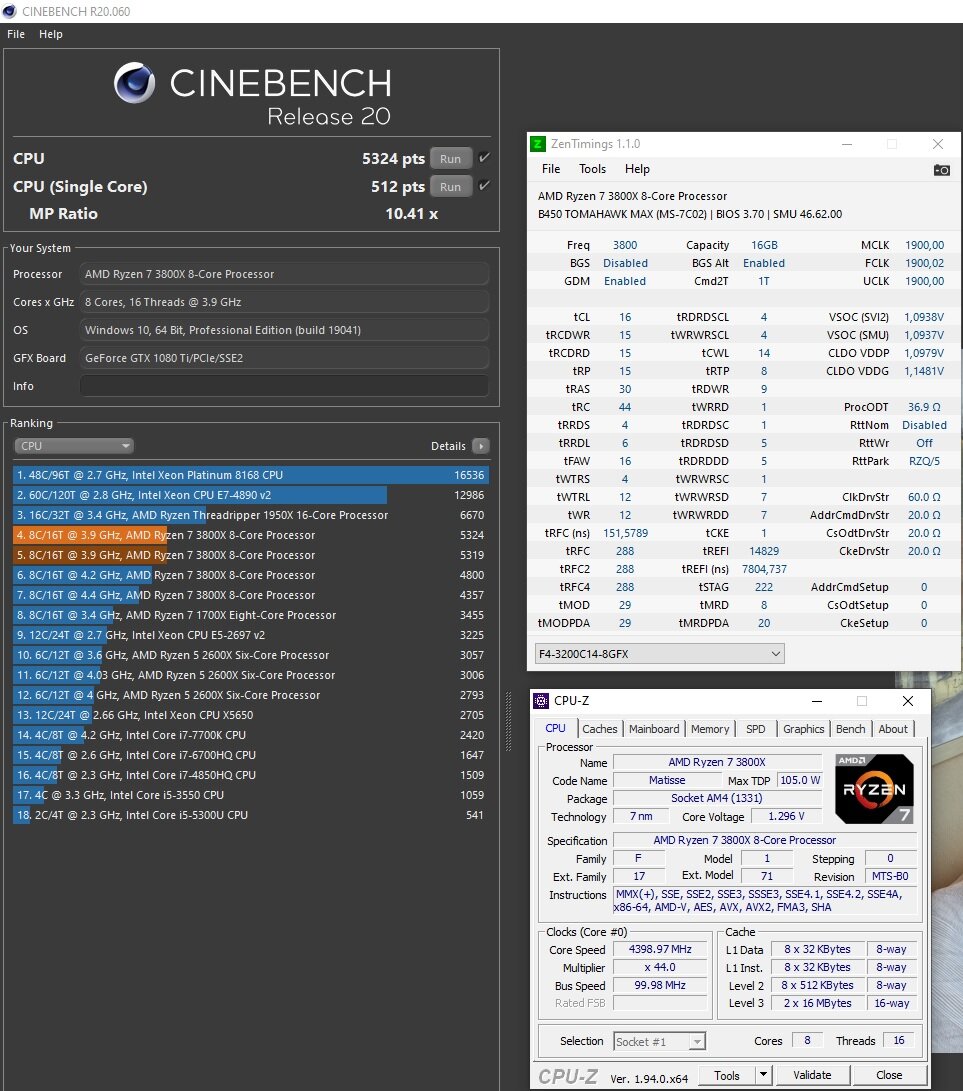Select the Core i7-7700K ranking row
963x1091 pixels.
pyautogui.click(x=250, y=735)
